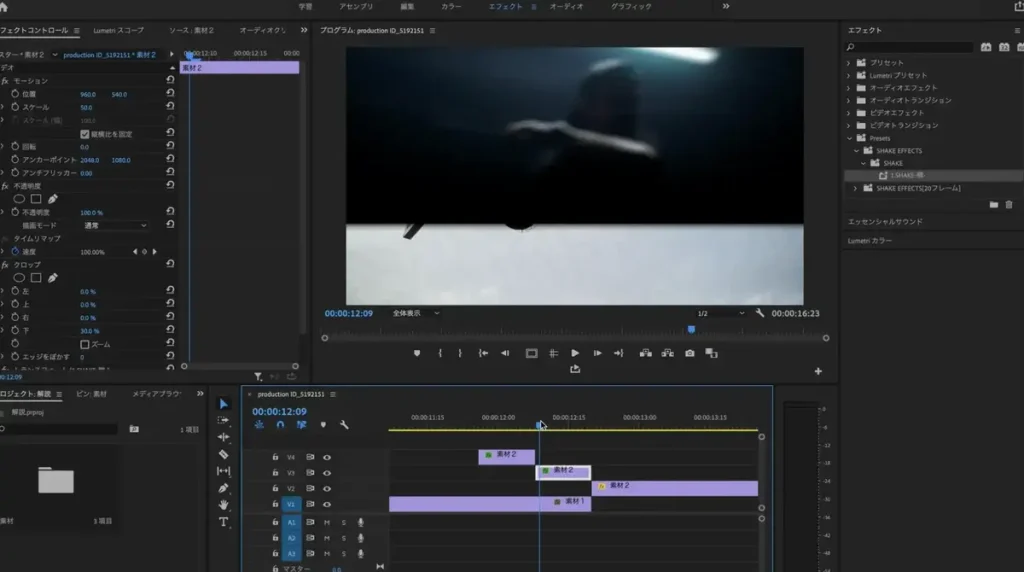Screen dimensions: 1024x572
Task: Select the Pen tool in timeline toolbar
Action: pyautogui.click(x=223, y=488)
